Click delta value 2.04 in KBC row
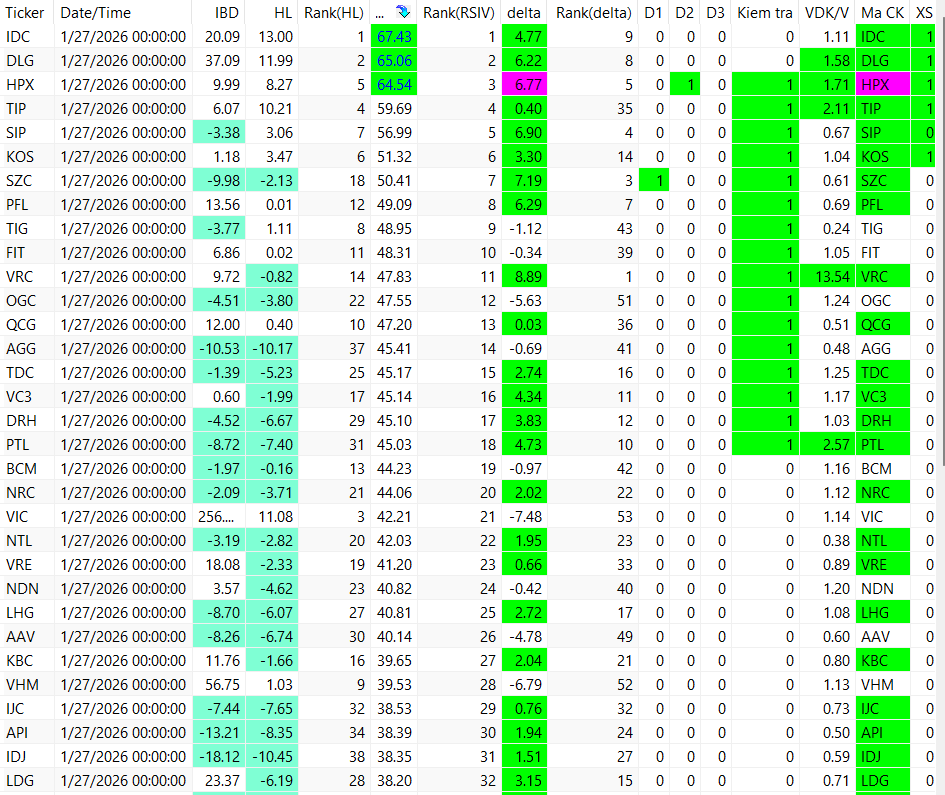 tap(524, 661)
